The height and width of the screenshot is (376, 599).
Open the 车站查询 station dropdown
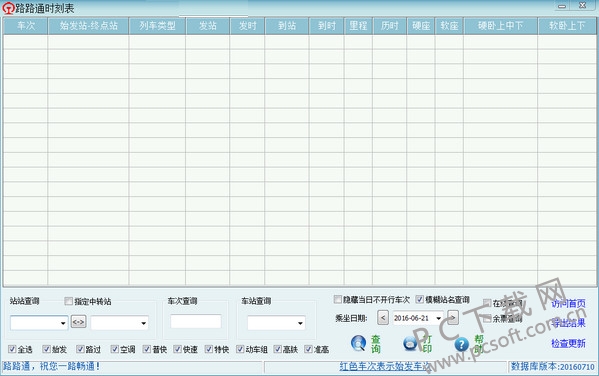click(x=301, y=323)
